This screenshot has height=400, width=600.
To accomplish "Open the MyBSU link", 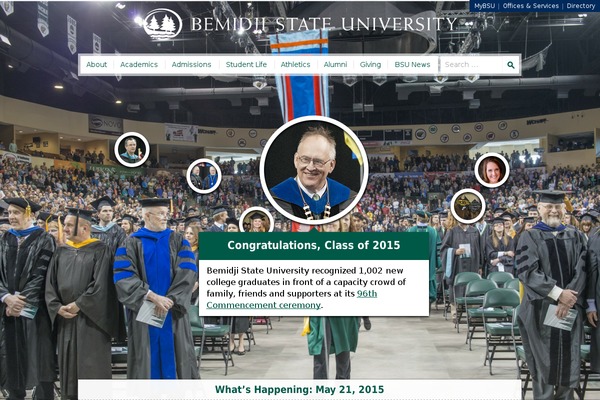I will pyautogui.click(x=484, y=6).
